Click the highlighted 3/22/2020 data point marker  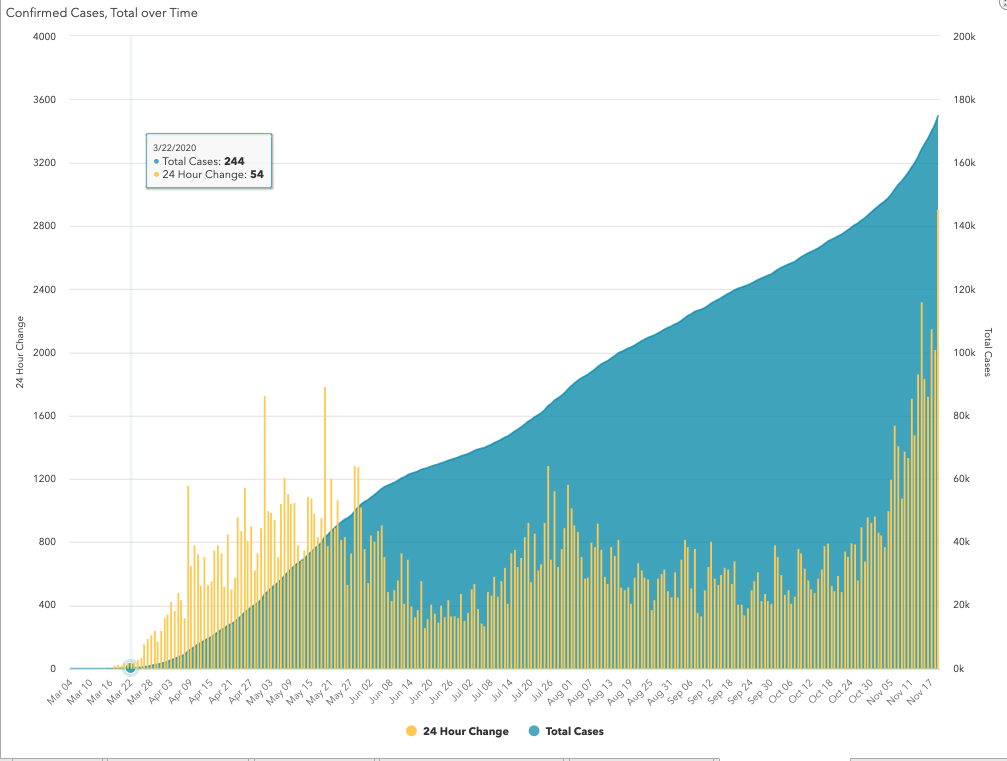coord(130,666)
